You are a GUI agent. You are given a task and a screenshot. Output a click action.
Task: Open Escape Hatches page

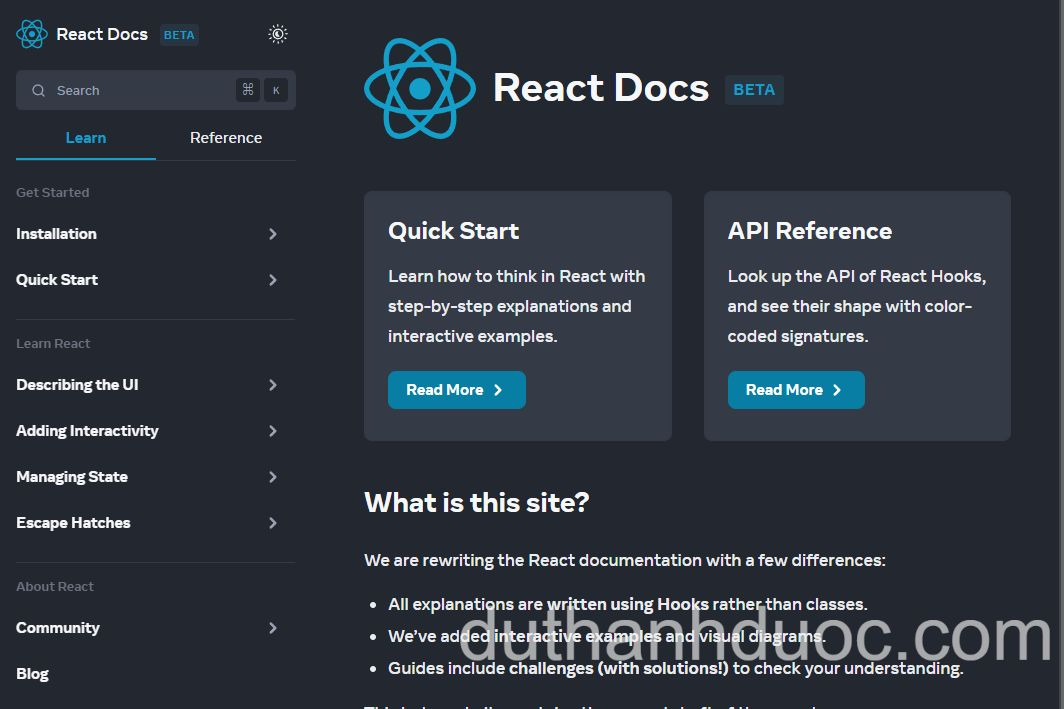tap(73, 523)
